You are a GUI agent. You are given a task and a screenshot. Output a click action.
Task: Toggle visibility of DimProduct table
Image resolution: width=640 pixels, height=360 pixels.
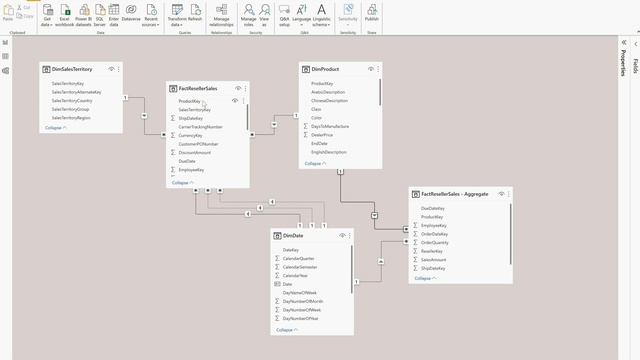[x=371, y=69]
